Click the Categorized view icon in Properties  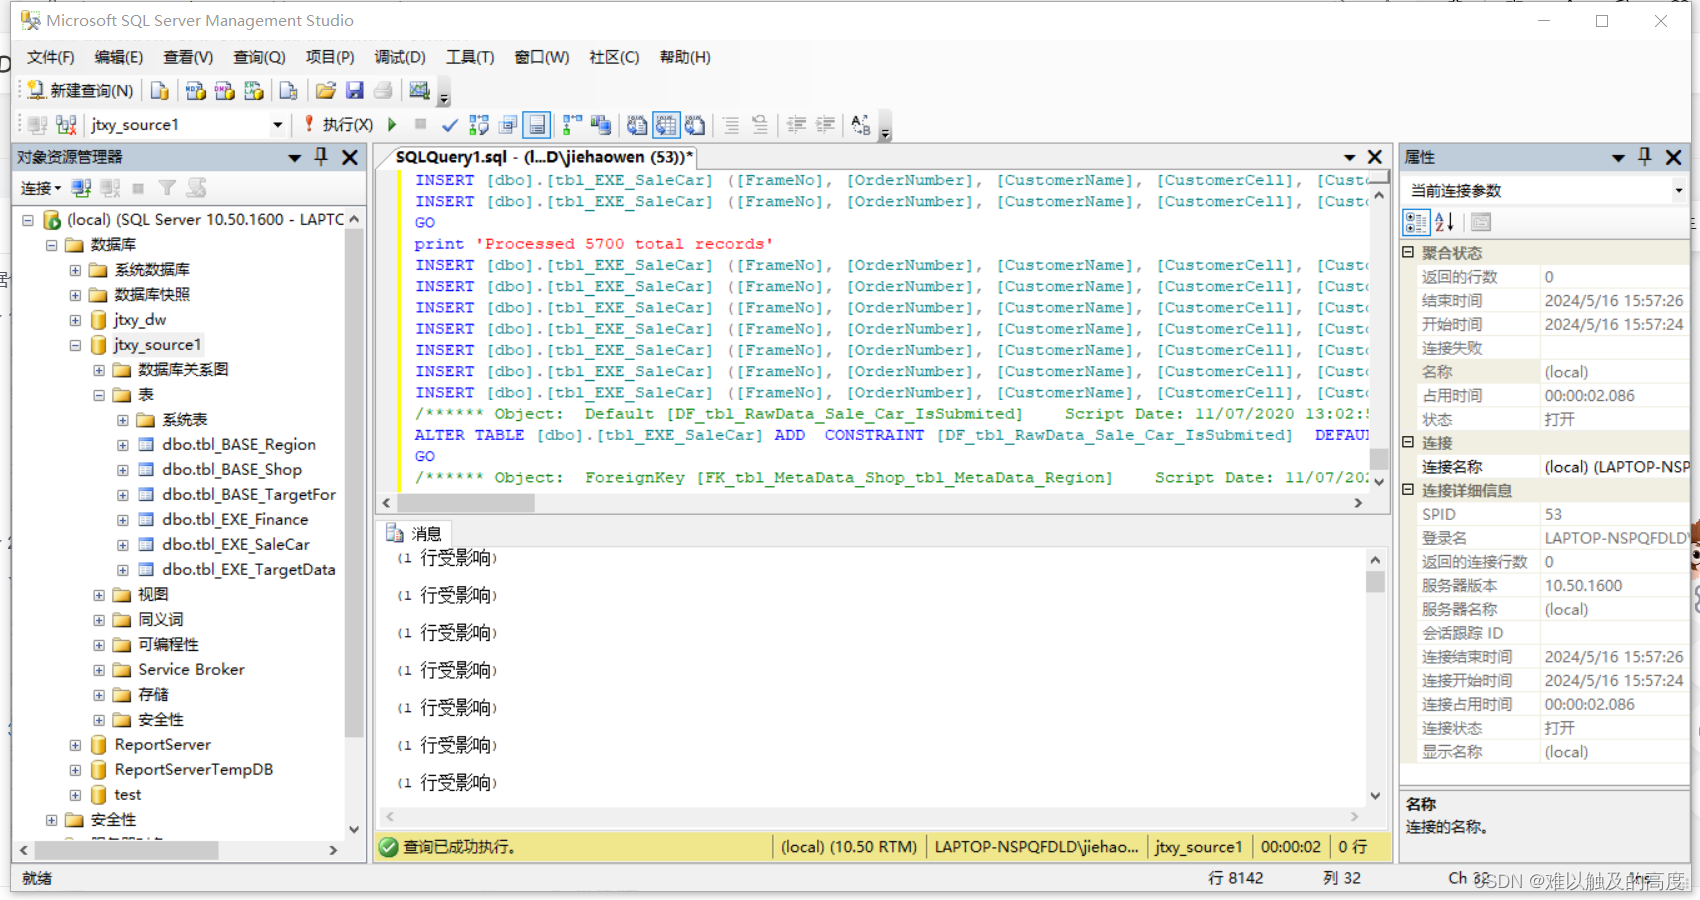point(1416,222)
